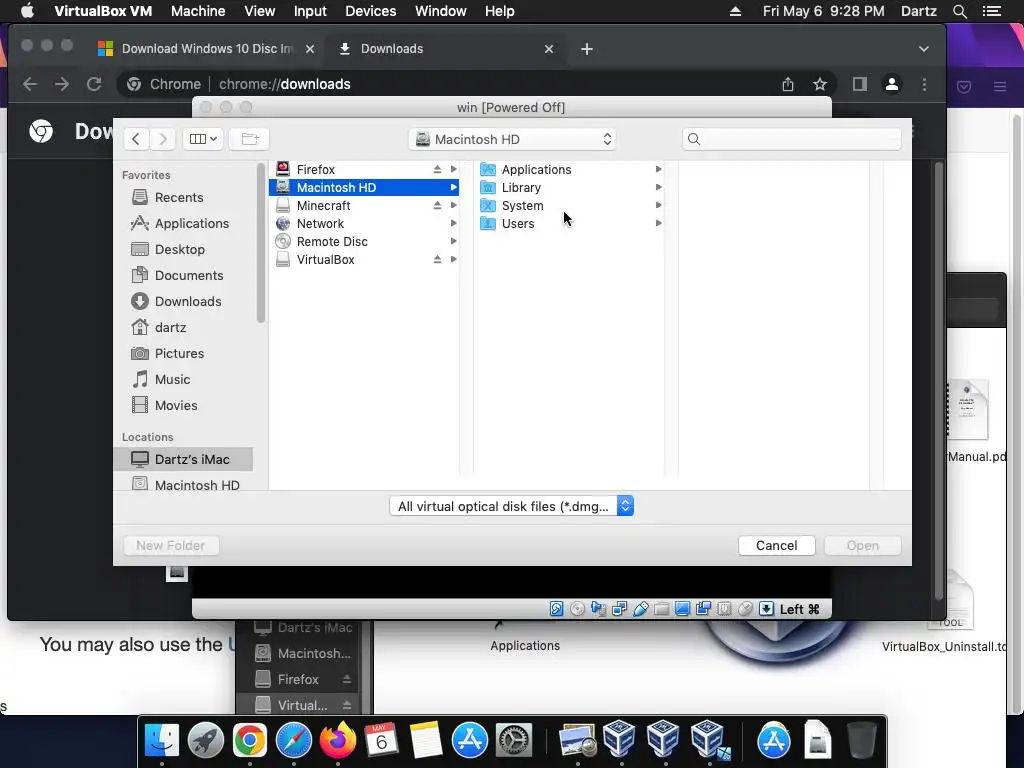The width and height of the screenshot is (1024, 768).
Task: Open the Devices menu
Action: (370, 11)
